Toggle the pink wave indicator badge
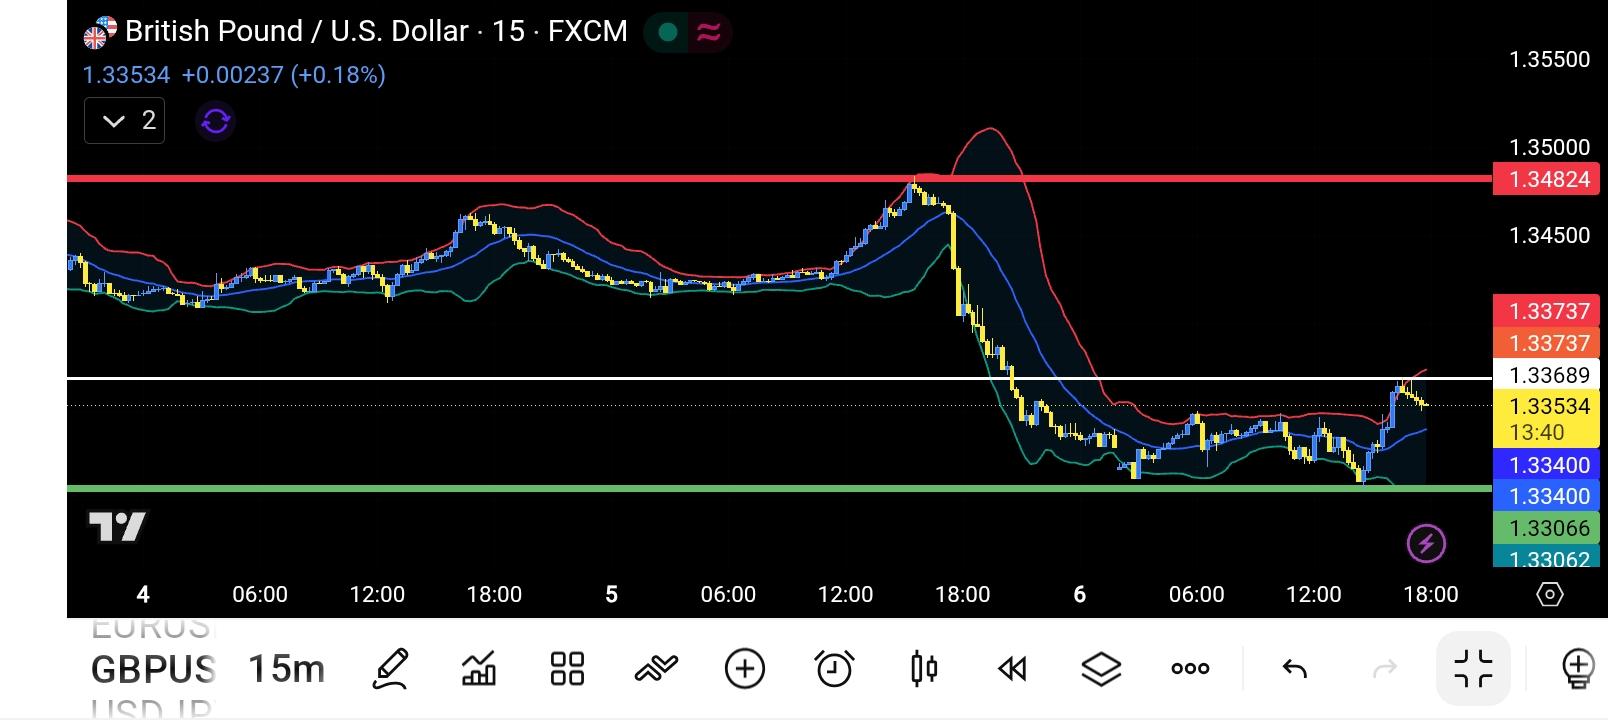Viewport: 1608px width, 720px height. click(708, 33)
